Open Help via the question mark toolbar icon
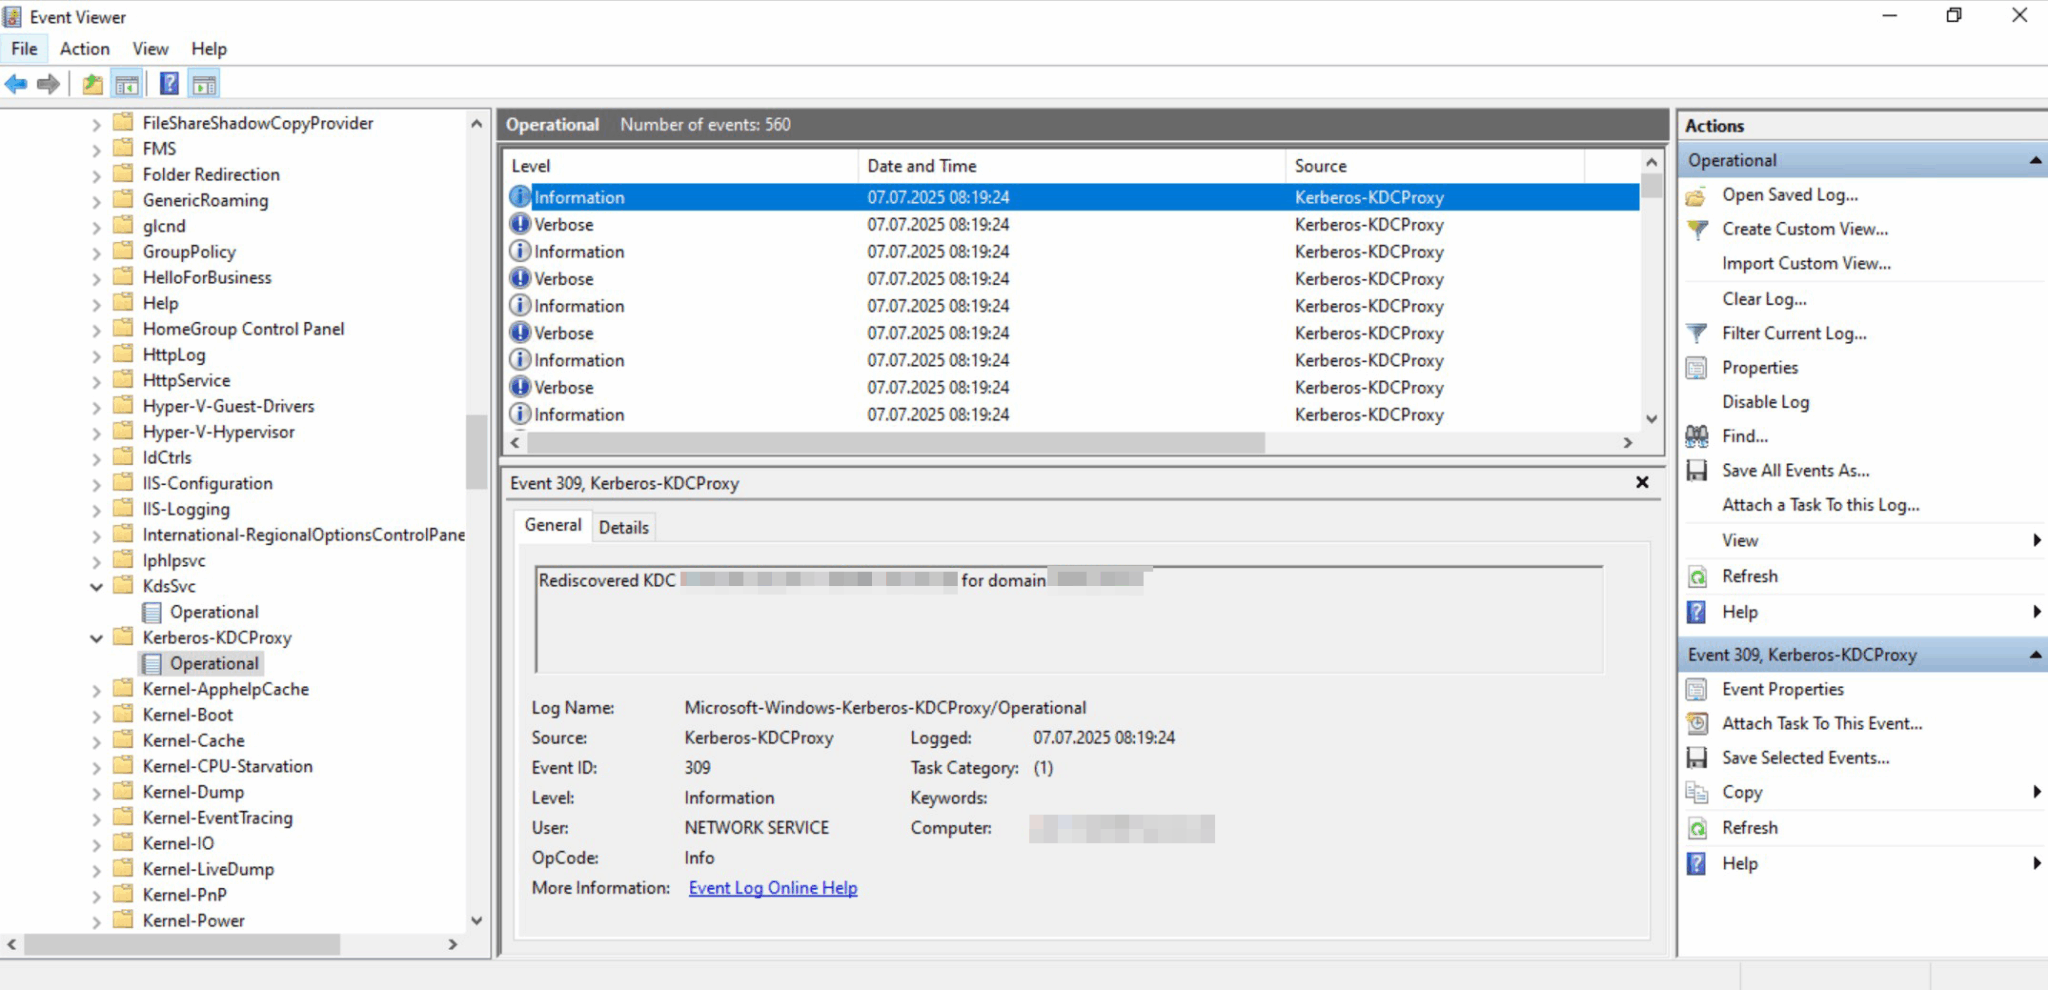The width and height of the screenshot is (2048, 990). pyautogui.click(x=169, y=83)
